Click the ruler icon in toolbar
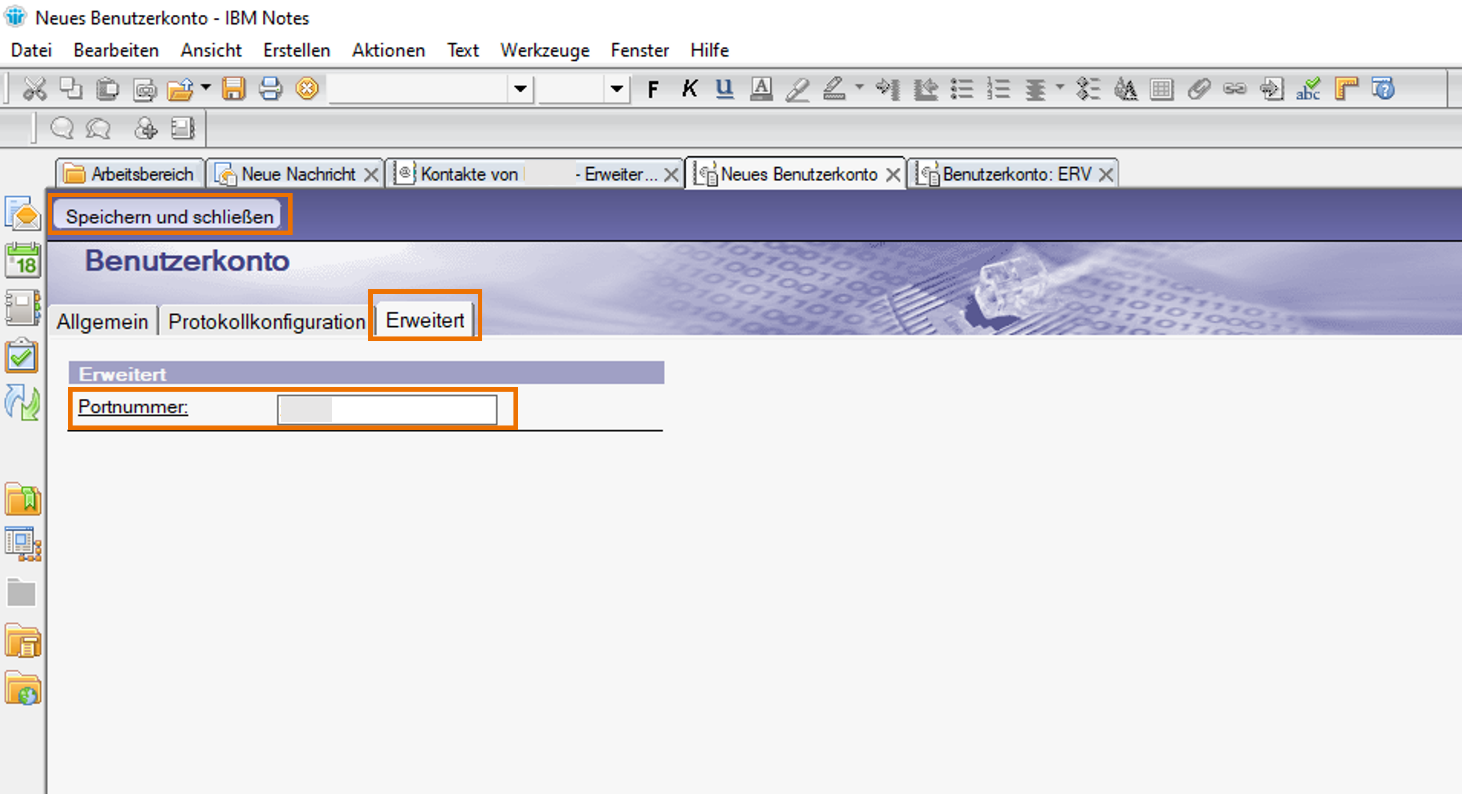The height and width of the screenshot is (794, 1462). tap(1346, 89)
